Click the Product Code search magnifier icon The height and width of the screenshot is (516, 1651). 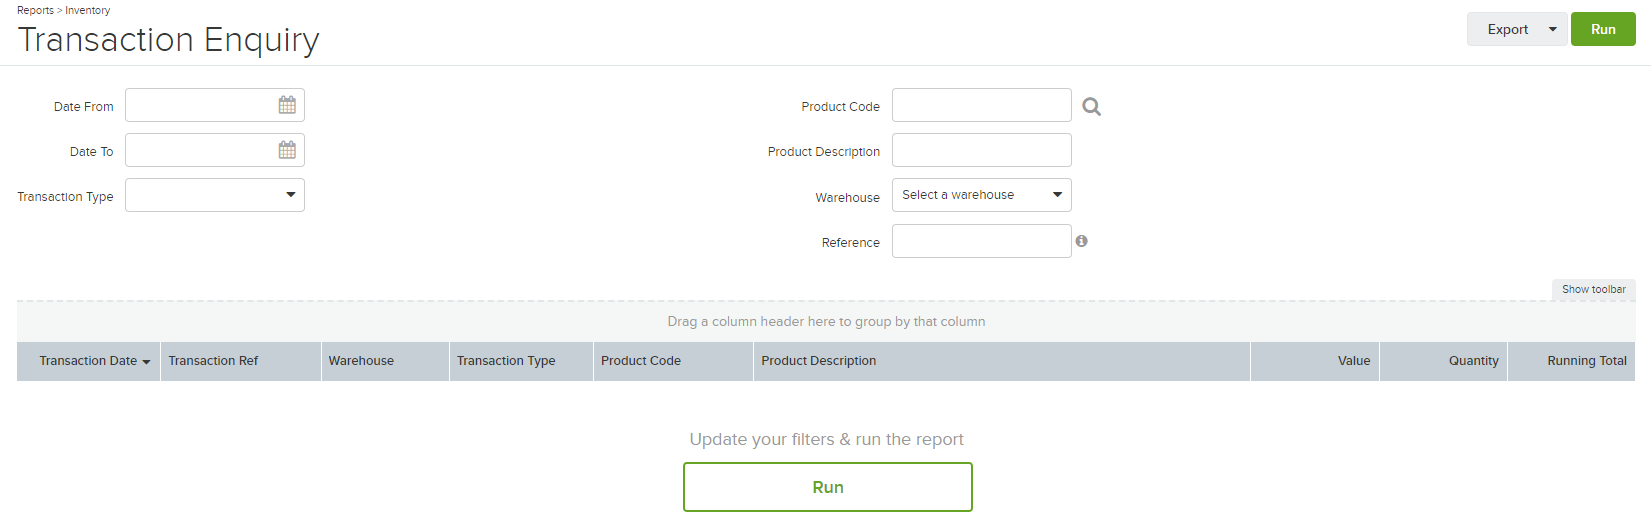pyautogui.click(x=1092, y=106)
